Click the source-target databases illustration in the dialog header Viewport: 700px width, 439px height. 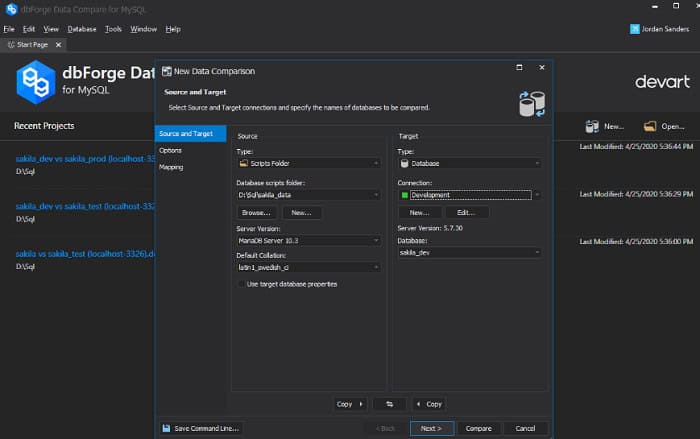pos(532,104)
